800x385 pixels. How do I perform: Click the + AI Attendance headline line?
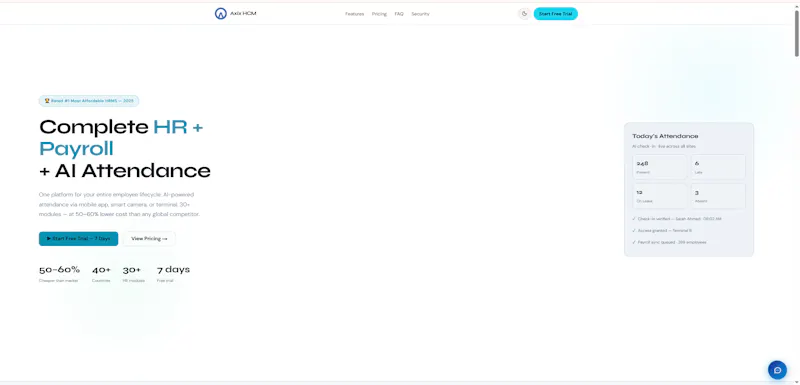[125, 171]
